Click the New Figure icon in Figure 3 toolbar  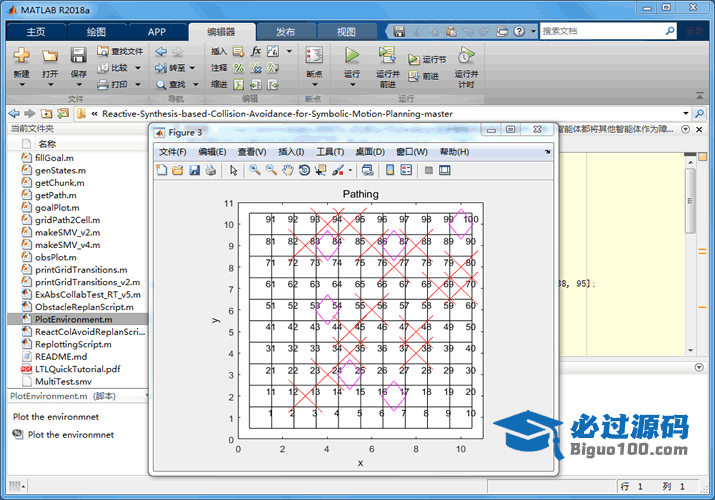pyautogui.click(x=162, y=170)
